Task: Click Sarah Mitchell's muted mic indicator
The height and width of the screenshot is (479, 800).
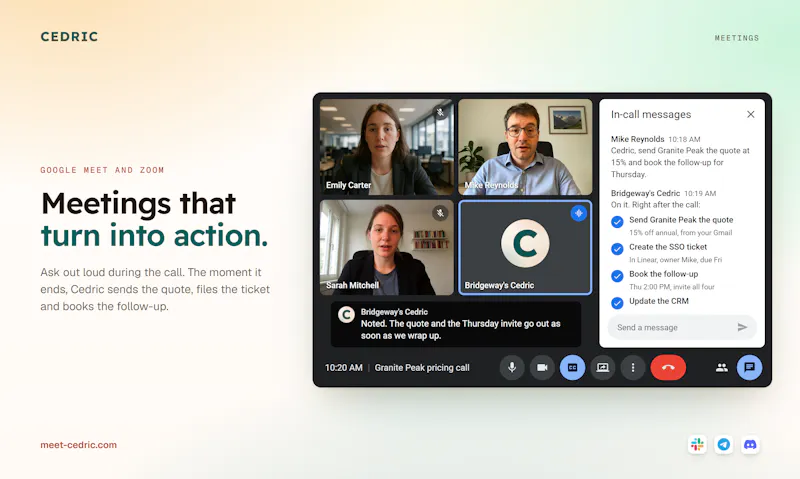Action: [440, 213]
